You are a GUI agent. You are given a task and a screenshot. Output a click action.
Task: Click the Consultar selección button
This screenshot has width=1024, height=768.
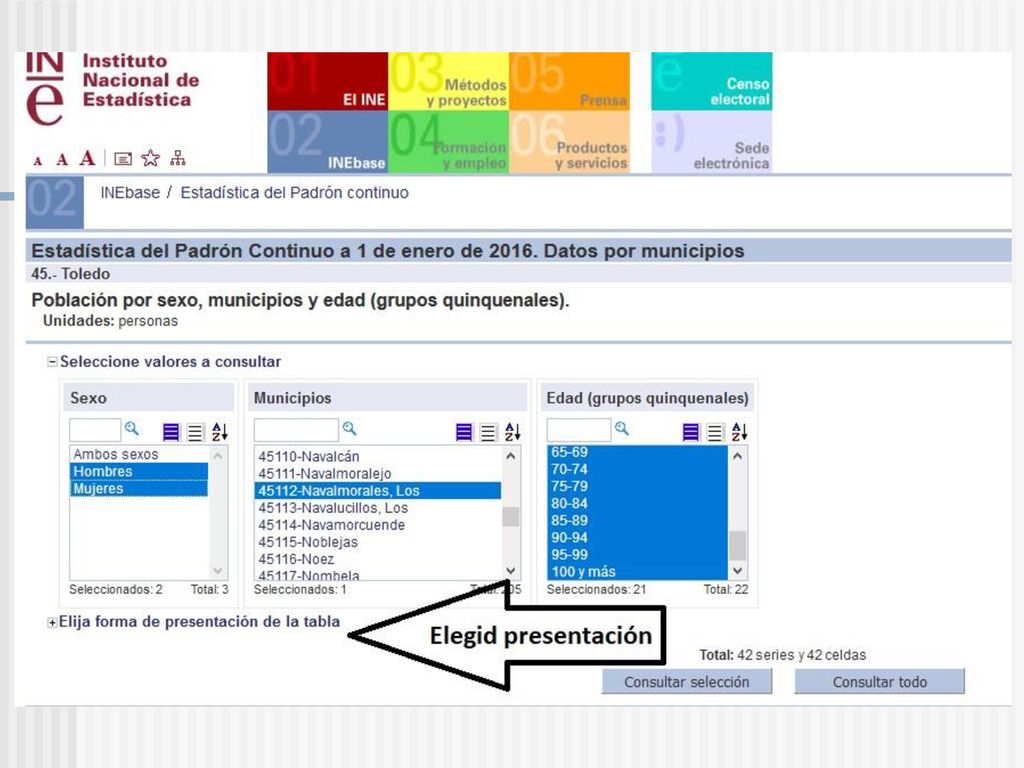point(686,682)
